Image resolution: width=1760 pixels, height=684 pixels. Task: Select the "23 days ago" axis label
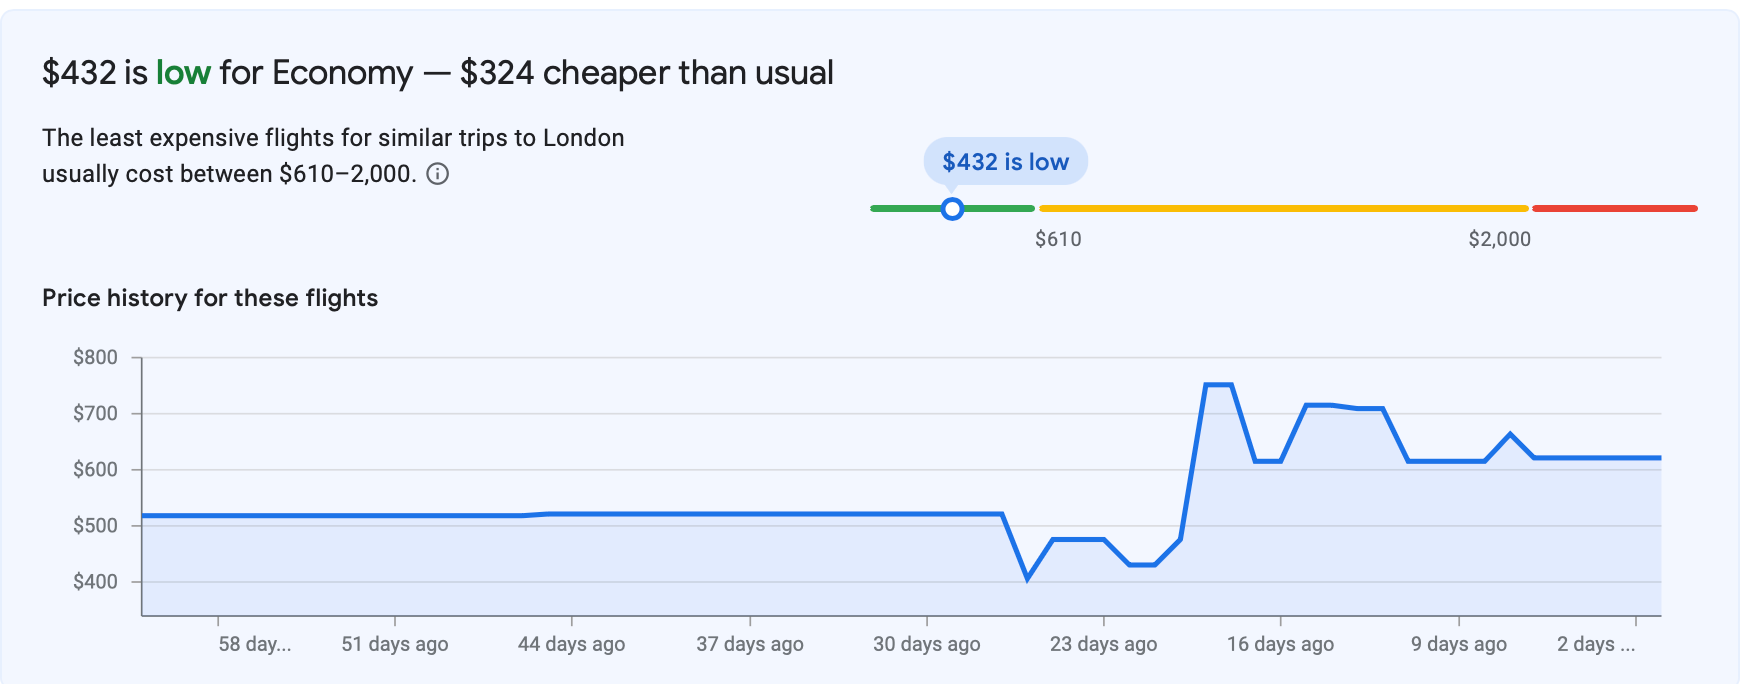tap(1103, 644)
